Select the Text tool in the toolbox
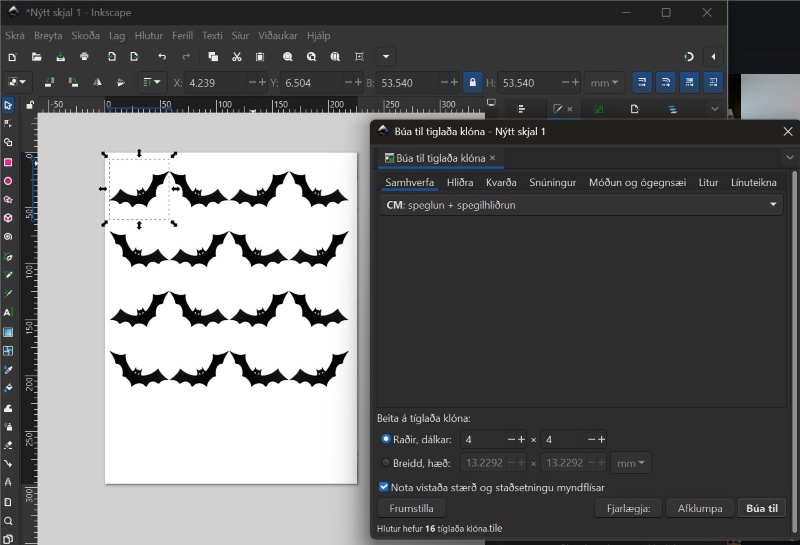The image size is (800, 545). click(x=8, y=313)
